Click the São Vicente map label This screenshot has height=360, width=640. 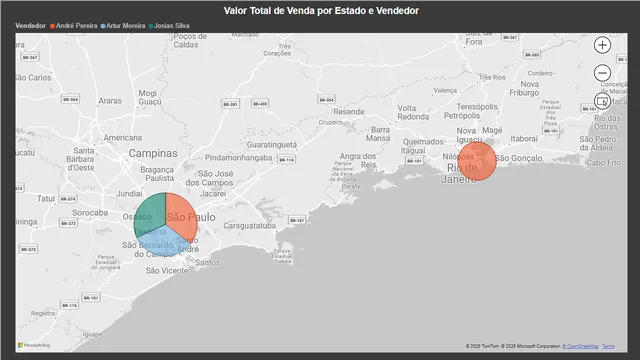pyautogui.click(x=167, y=271)
